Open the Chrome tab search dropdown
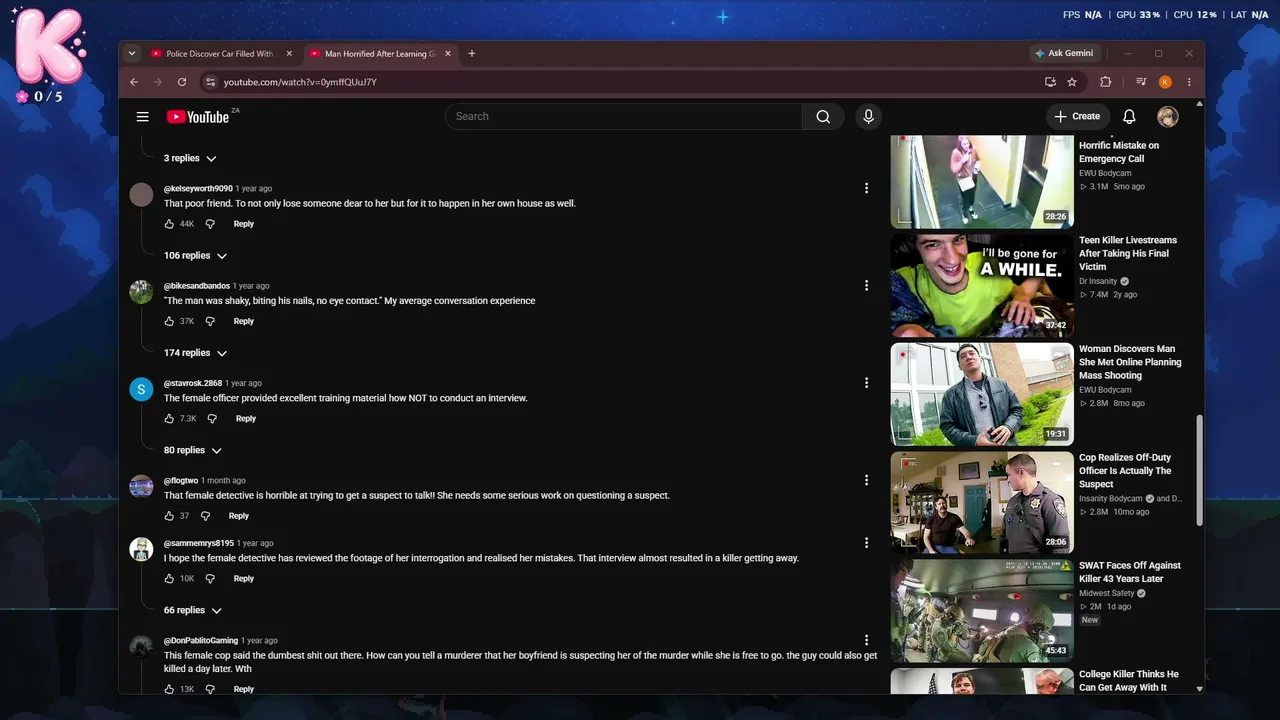 point(132,54)
